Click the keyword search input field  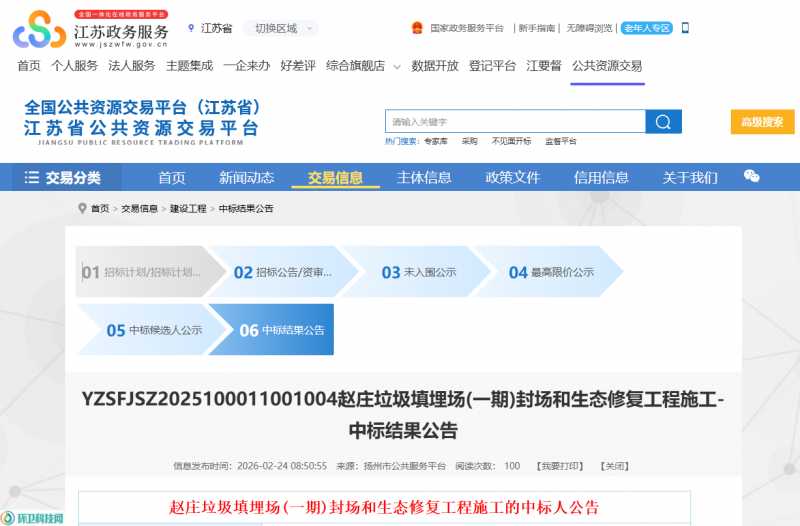515,122
